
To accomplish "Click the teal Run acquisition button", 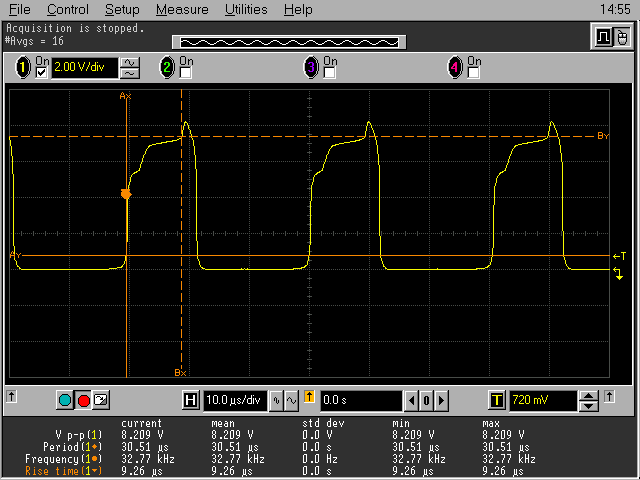I will pyautogui.click(x=65, y=400).
